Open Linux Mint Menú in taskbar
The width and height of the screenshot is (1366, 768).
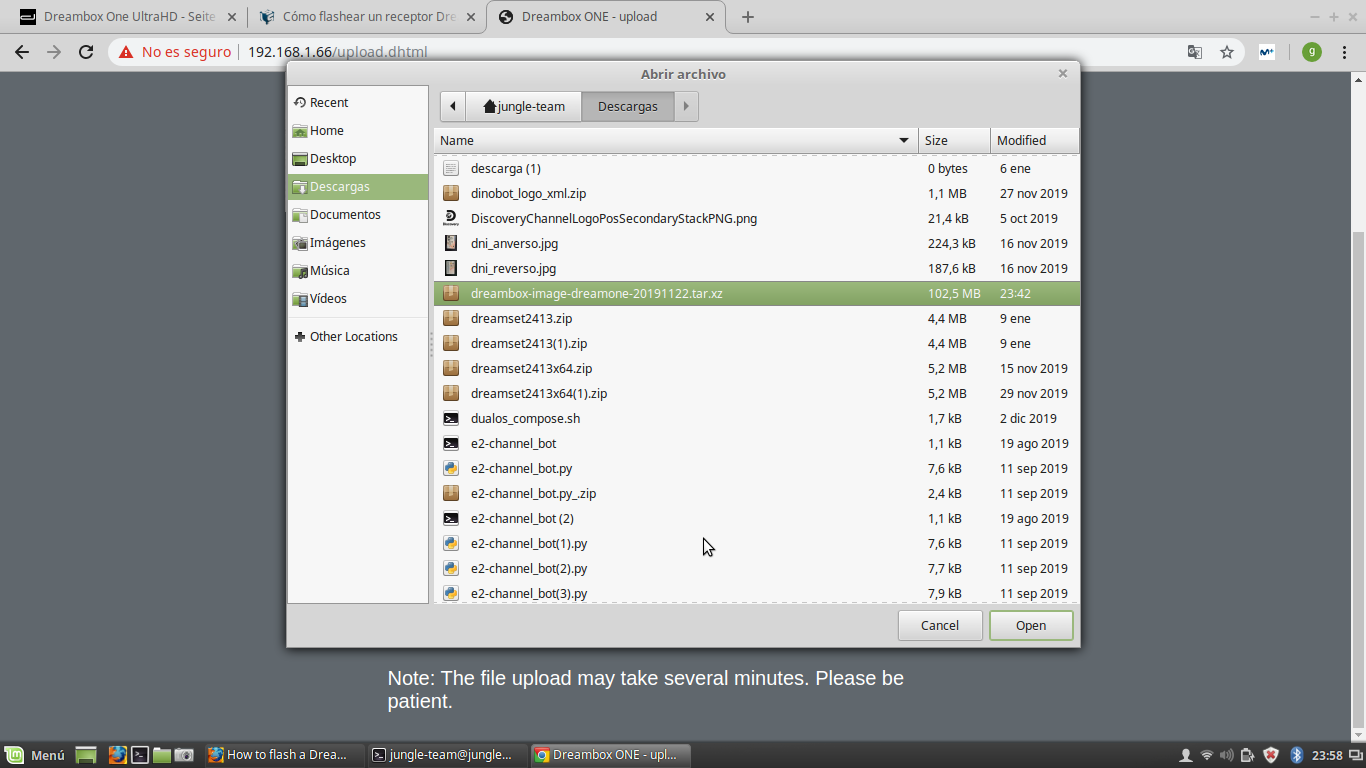[36, 755]
